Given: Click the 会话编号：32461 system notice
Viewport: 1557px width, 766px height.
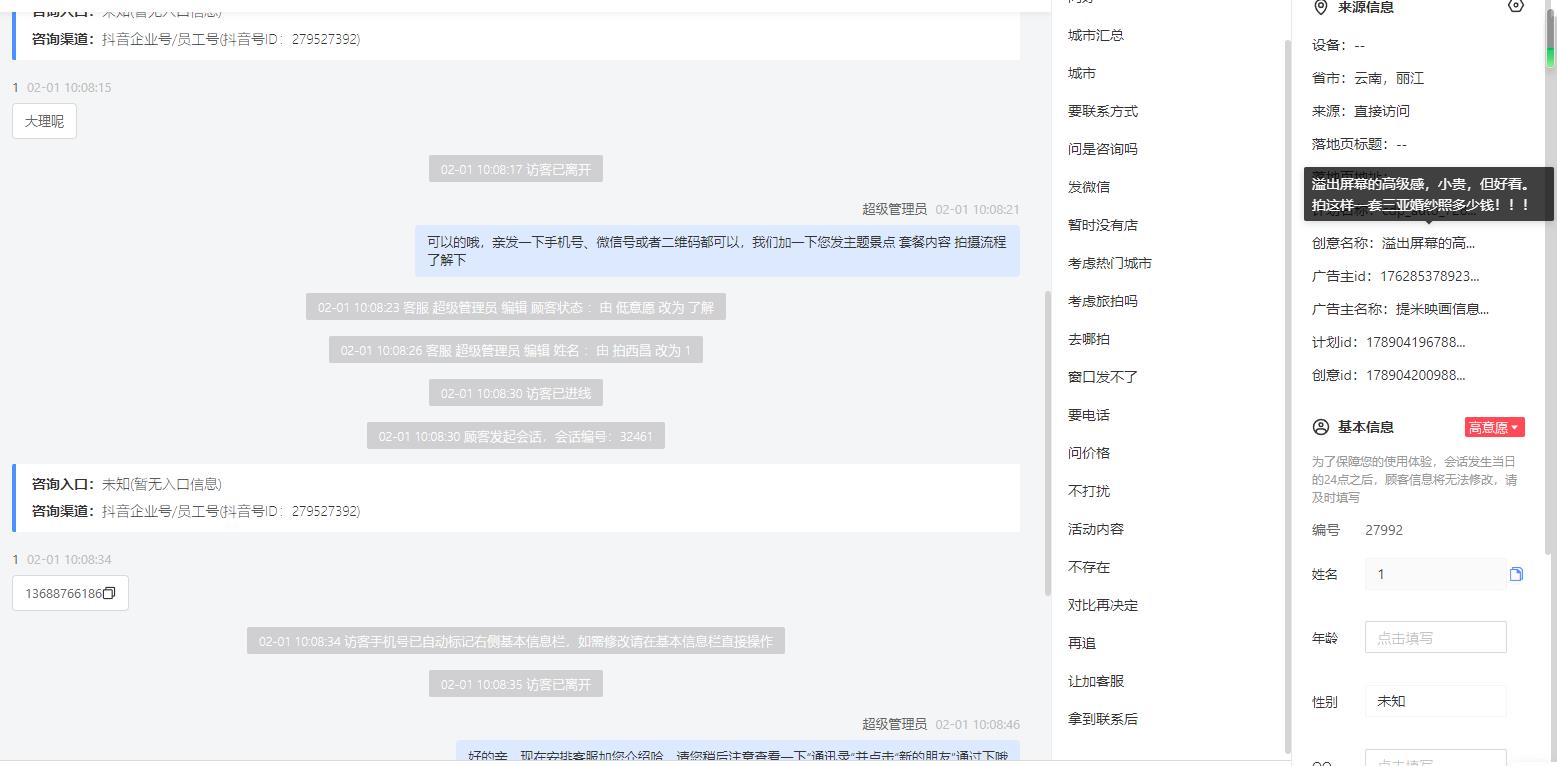Looking at the screenshot, I should (x=516, y=436).
